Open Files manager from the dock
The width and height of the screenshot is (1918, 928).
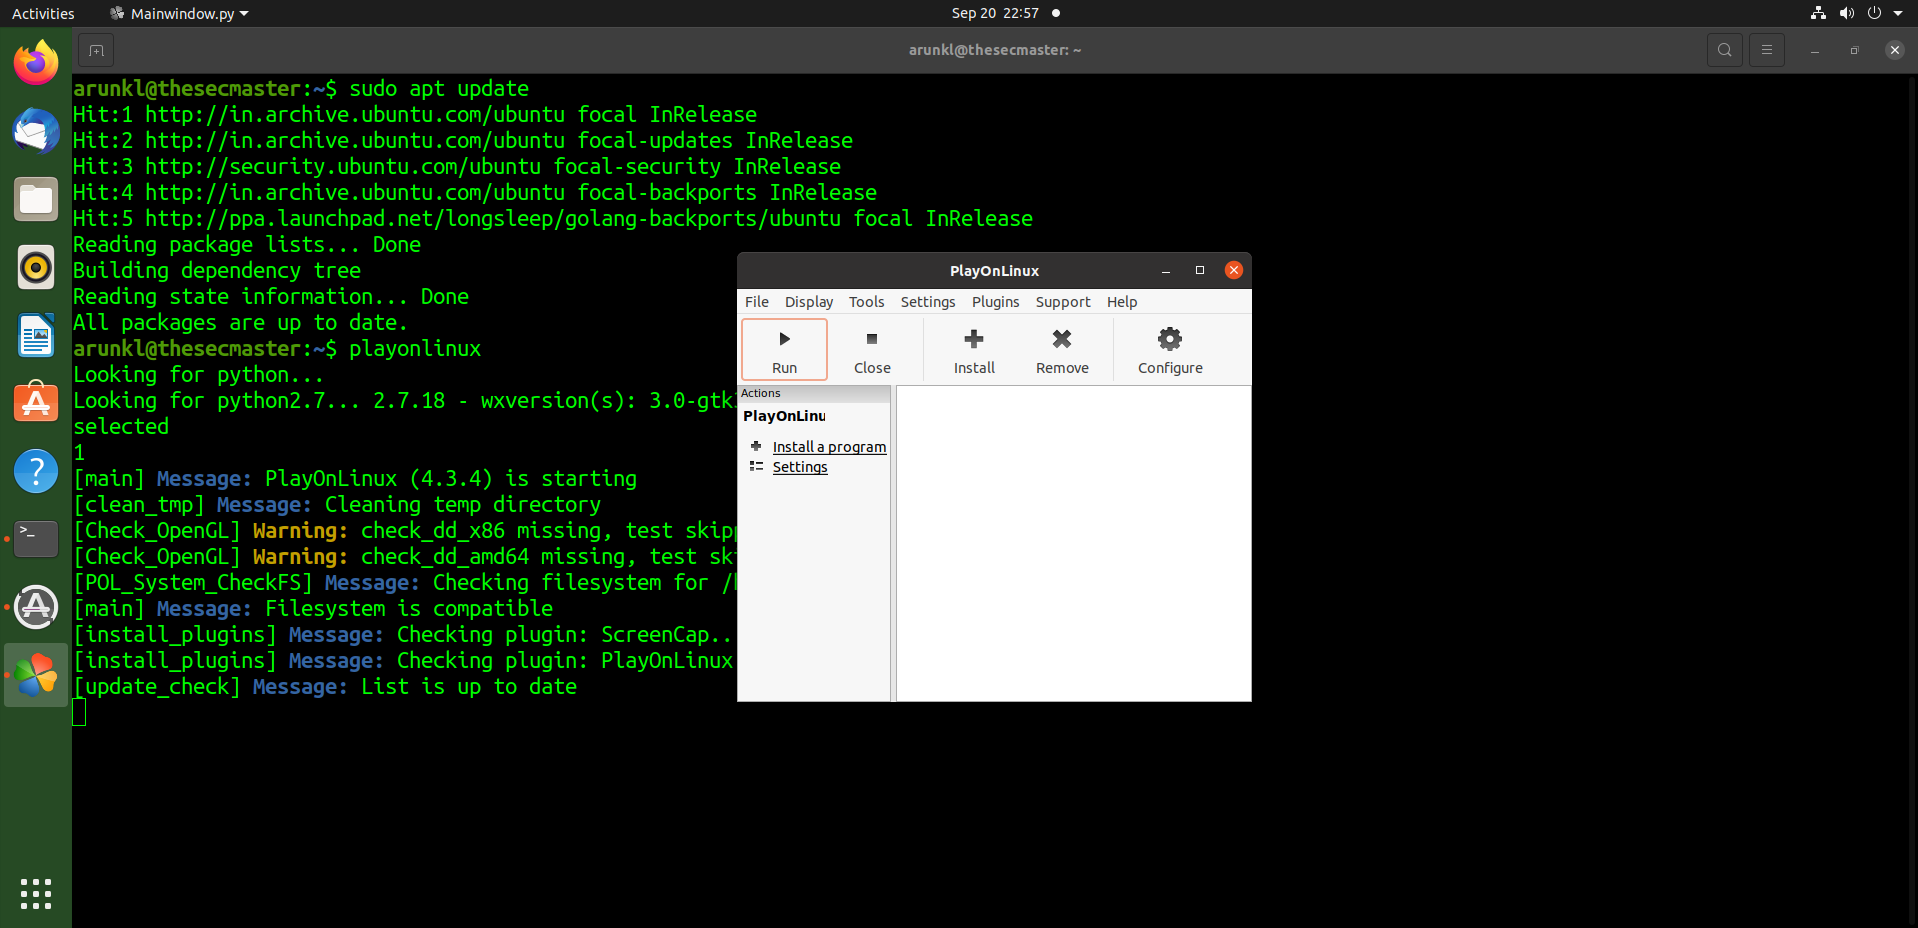tap(36, 199)
